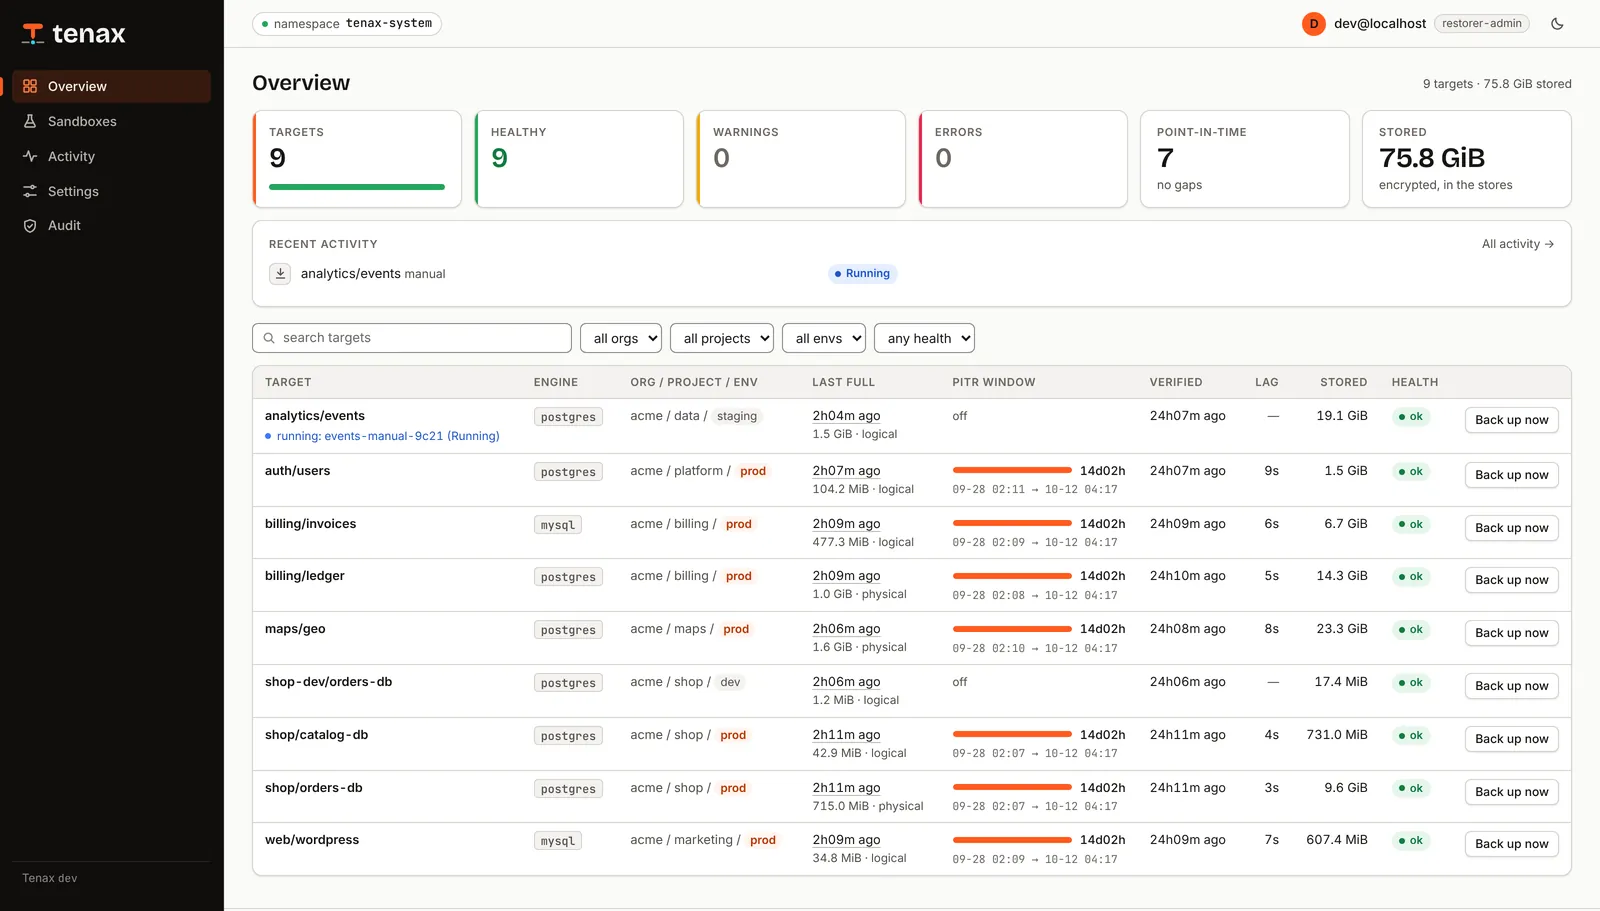This screenshot has height=911, width=1600.
Task: Click the Audit shield icon
Action: [x=30, y=226]
